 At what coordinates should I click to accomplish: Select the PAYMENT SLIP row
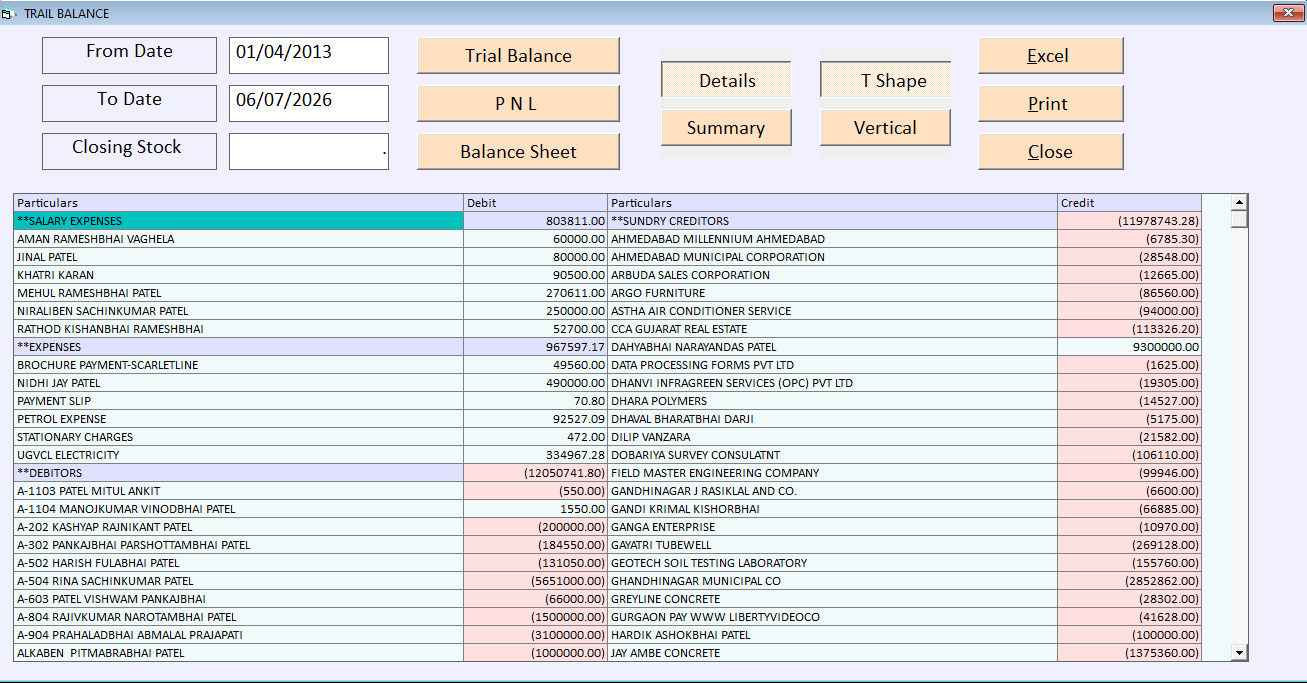pyautogui.click(x=239, y=401)
